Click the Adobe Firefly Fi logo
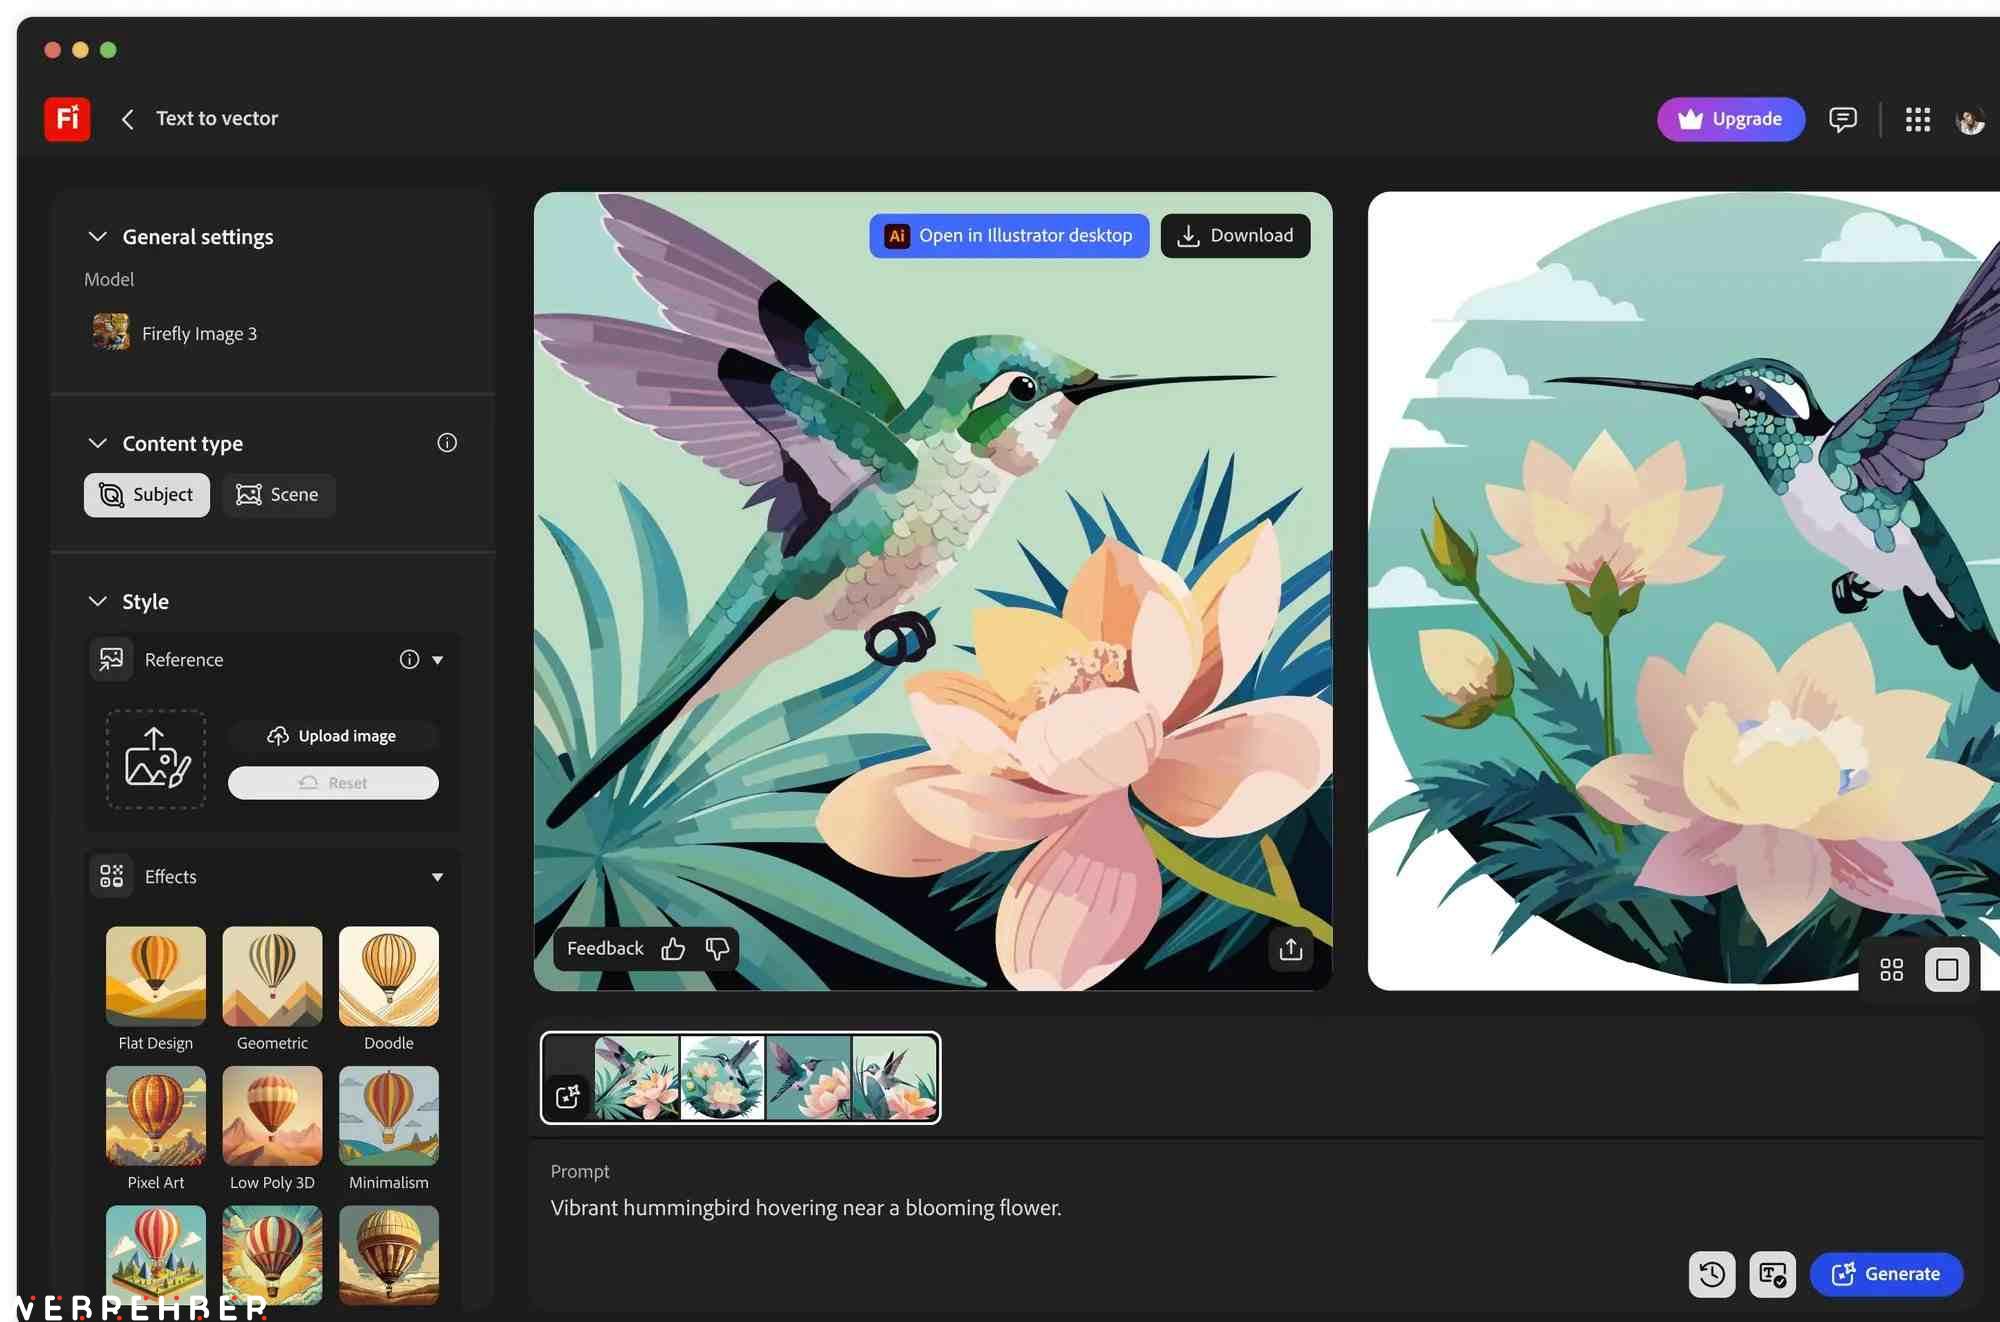2000x1322 pixels. tap(67, 119)
